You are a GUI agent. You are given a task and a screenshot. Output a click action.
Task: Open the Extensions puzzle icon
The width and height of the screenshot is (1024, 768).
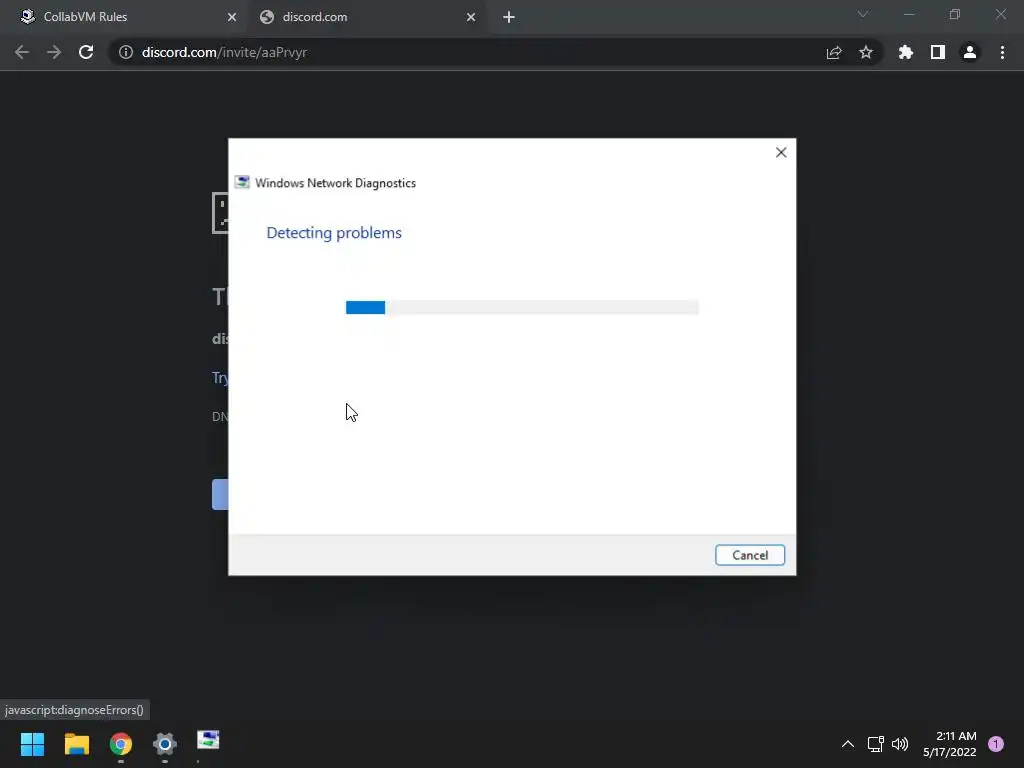tap(906, 52)
